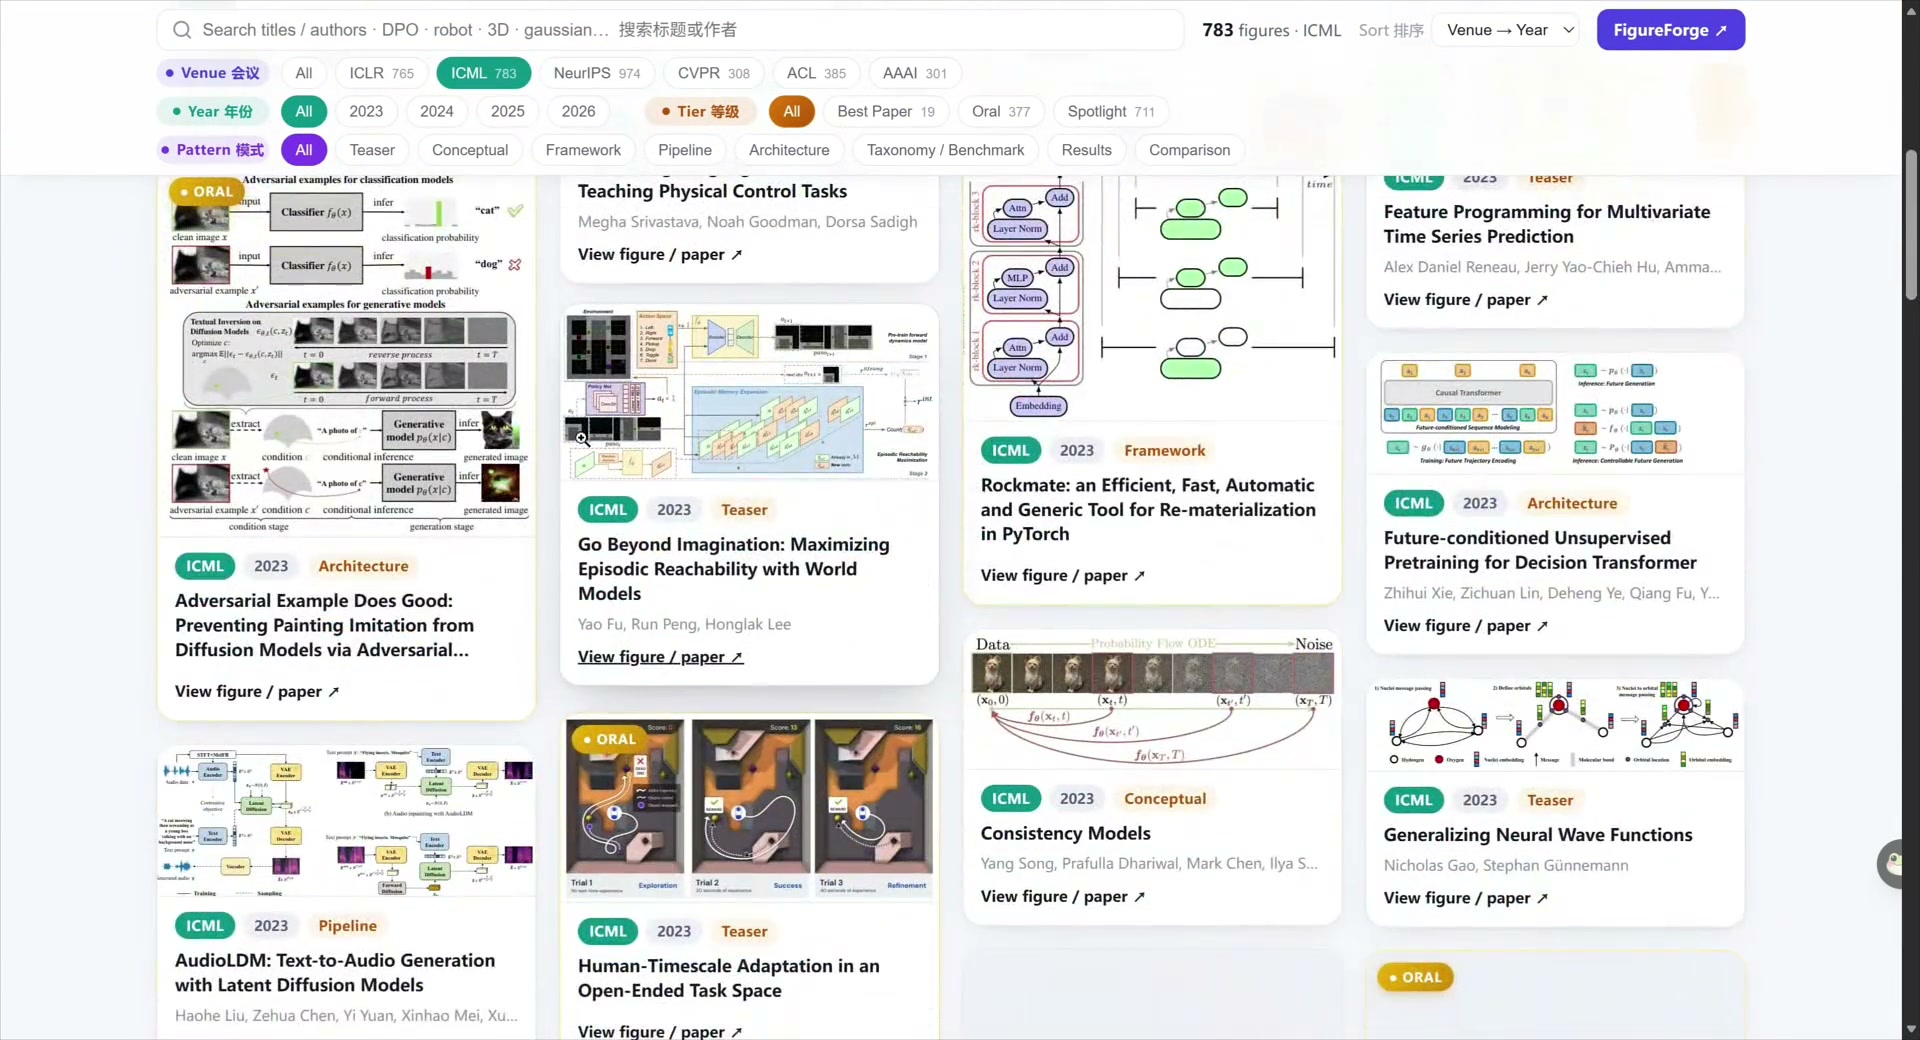Select the Teaser pattern filter

[372, 150]
